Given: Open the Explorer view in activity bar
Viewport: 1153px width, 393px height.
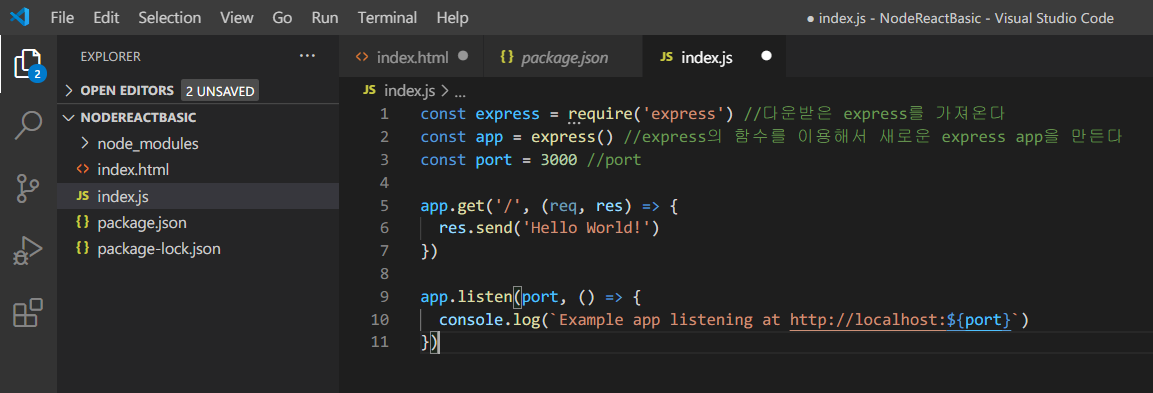Looking at the screenshot, I should [29, 65].
